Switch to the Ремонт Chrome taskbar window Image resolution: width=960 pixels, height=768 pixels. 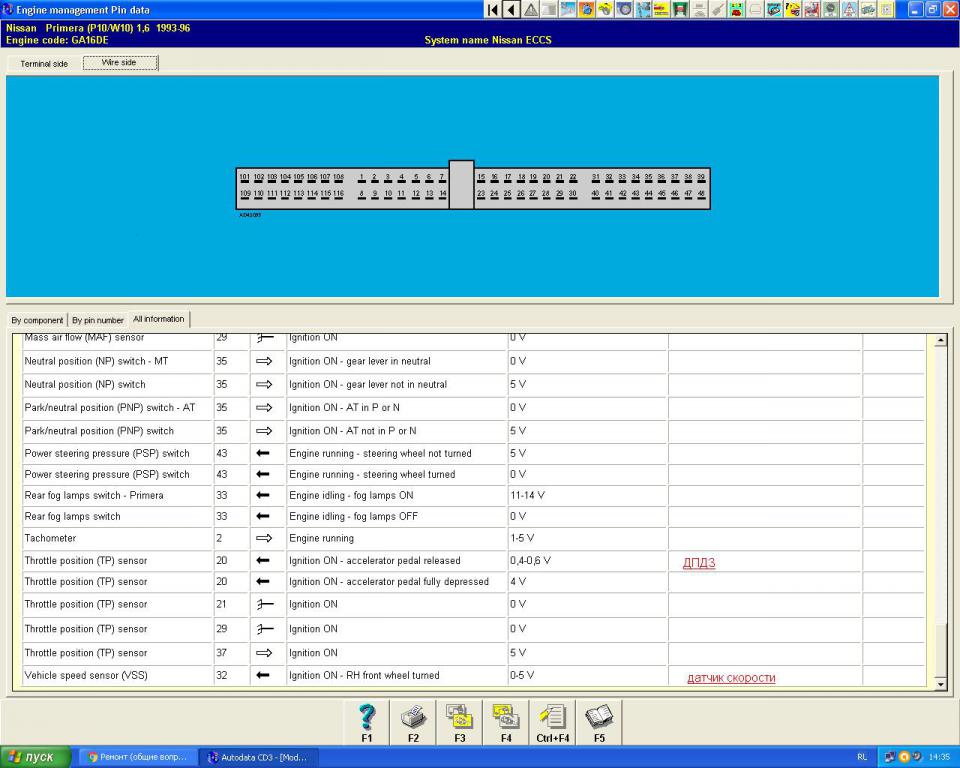coord(138,758)
